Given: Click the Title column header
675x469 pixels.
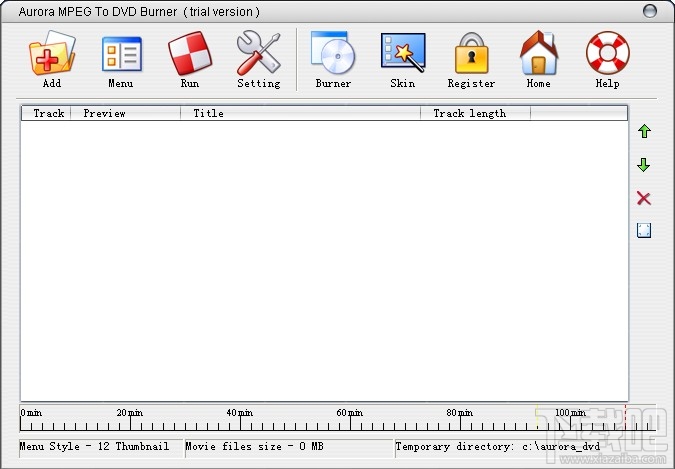Looking at the screenshot, I should click(300, 113).
